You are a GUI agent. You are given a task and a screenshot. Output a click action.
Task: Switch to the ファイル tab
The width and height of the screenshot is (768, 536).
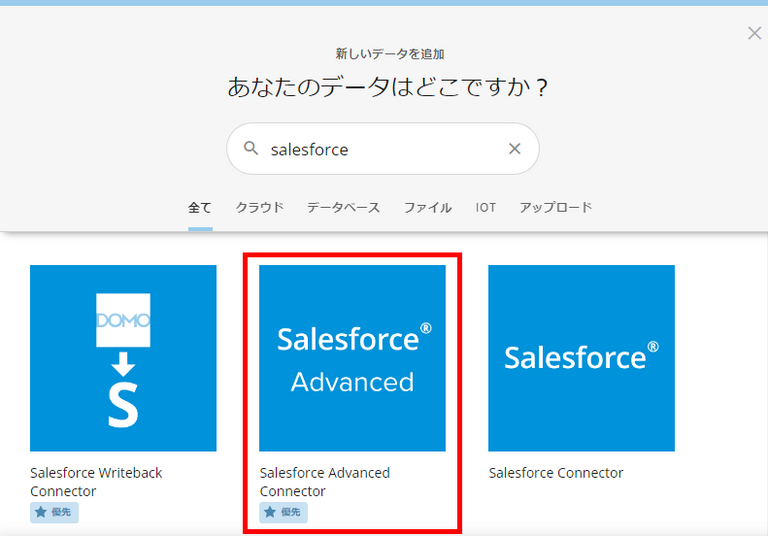click(428, 208)
